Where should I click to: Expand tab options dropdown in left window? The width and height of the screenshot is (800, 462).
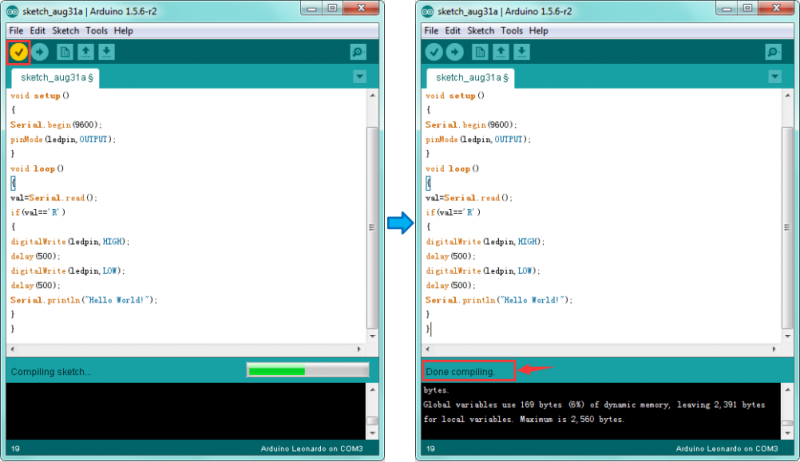(360, 77)
